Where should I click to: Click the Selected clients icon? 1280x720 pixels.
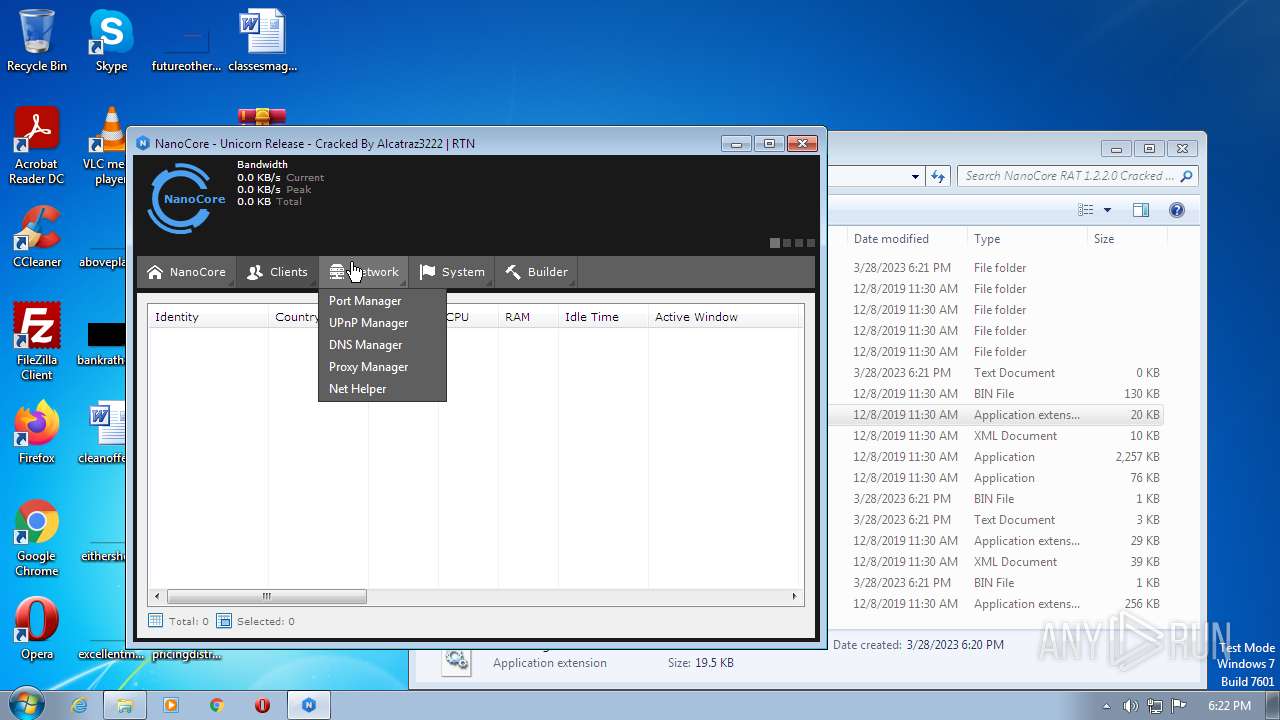point(224,621)
